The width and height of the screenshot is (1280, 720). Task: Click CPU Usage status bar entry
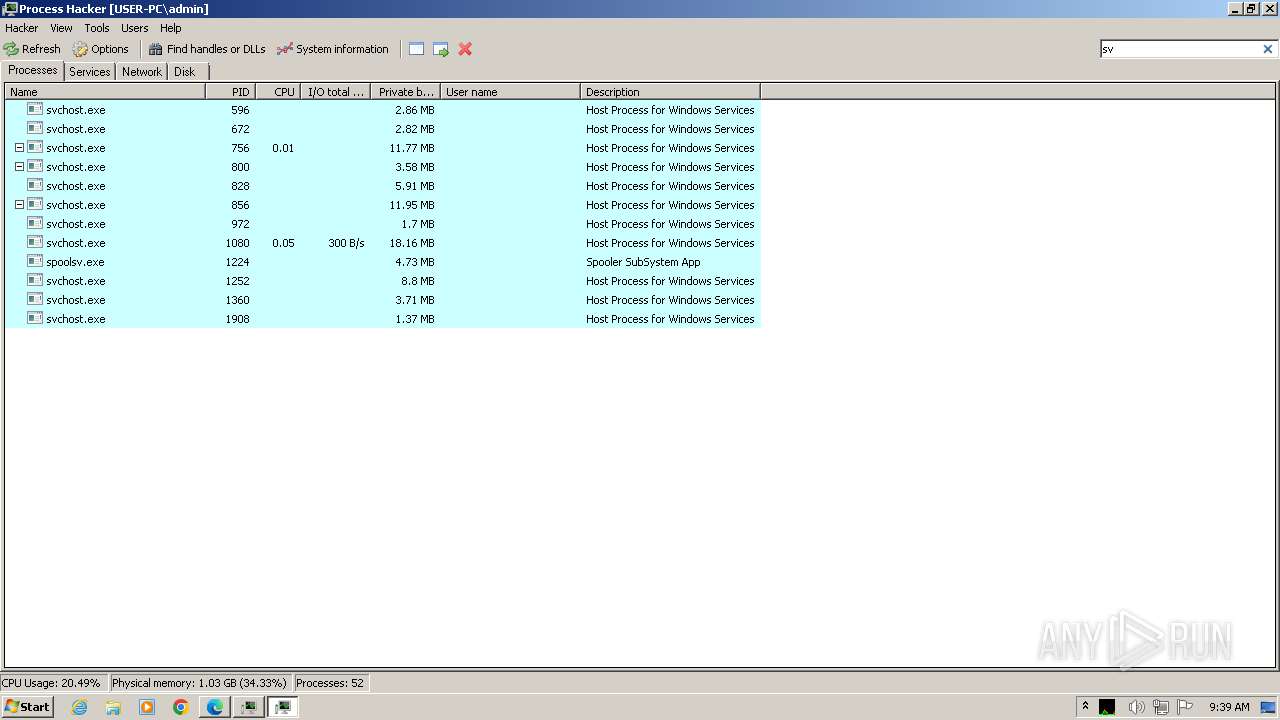pos(52,683)
